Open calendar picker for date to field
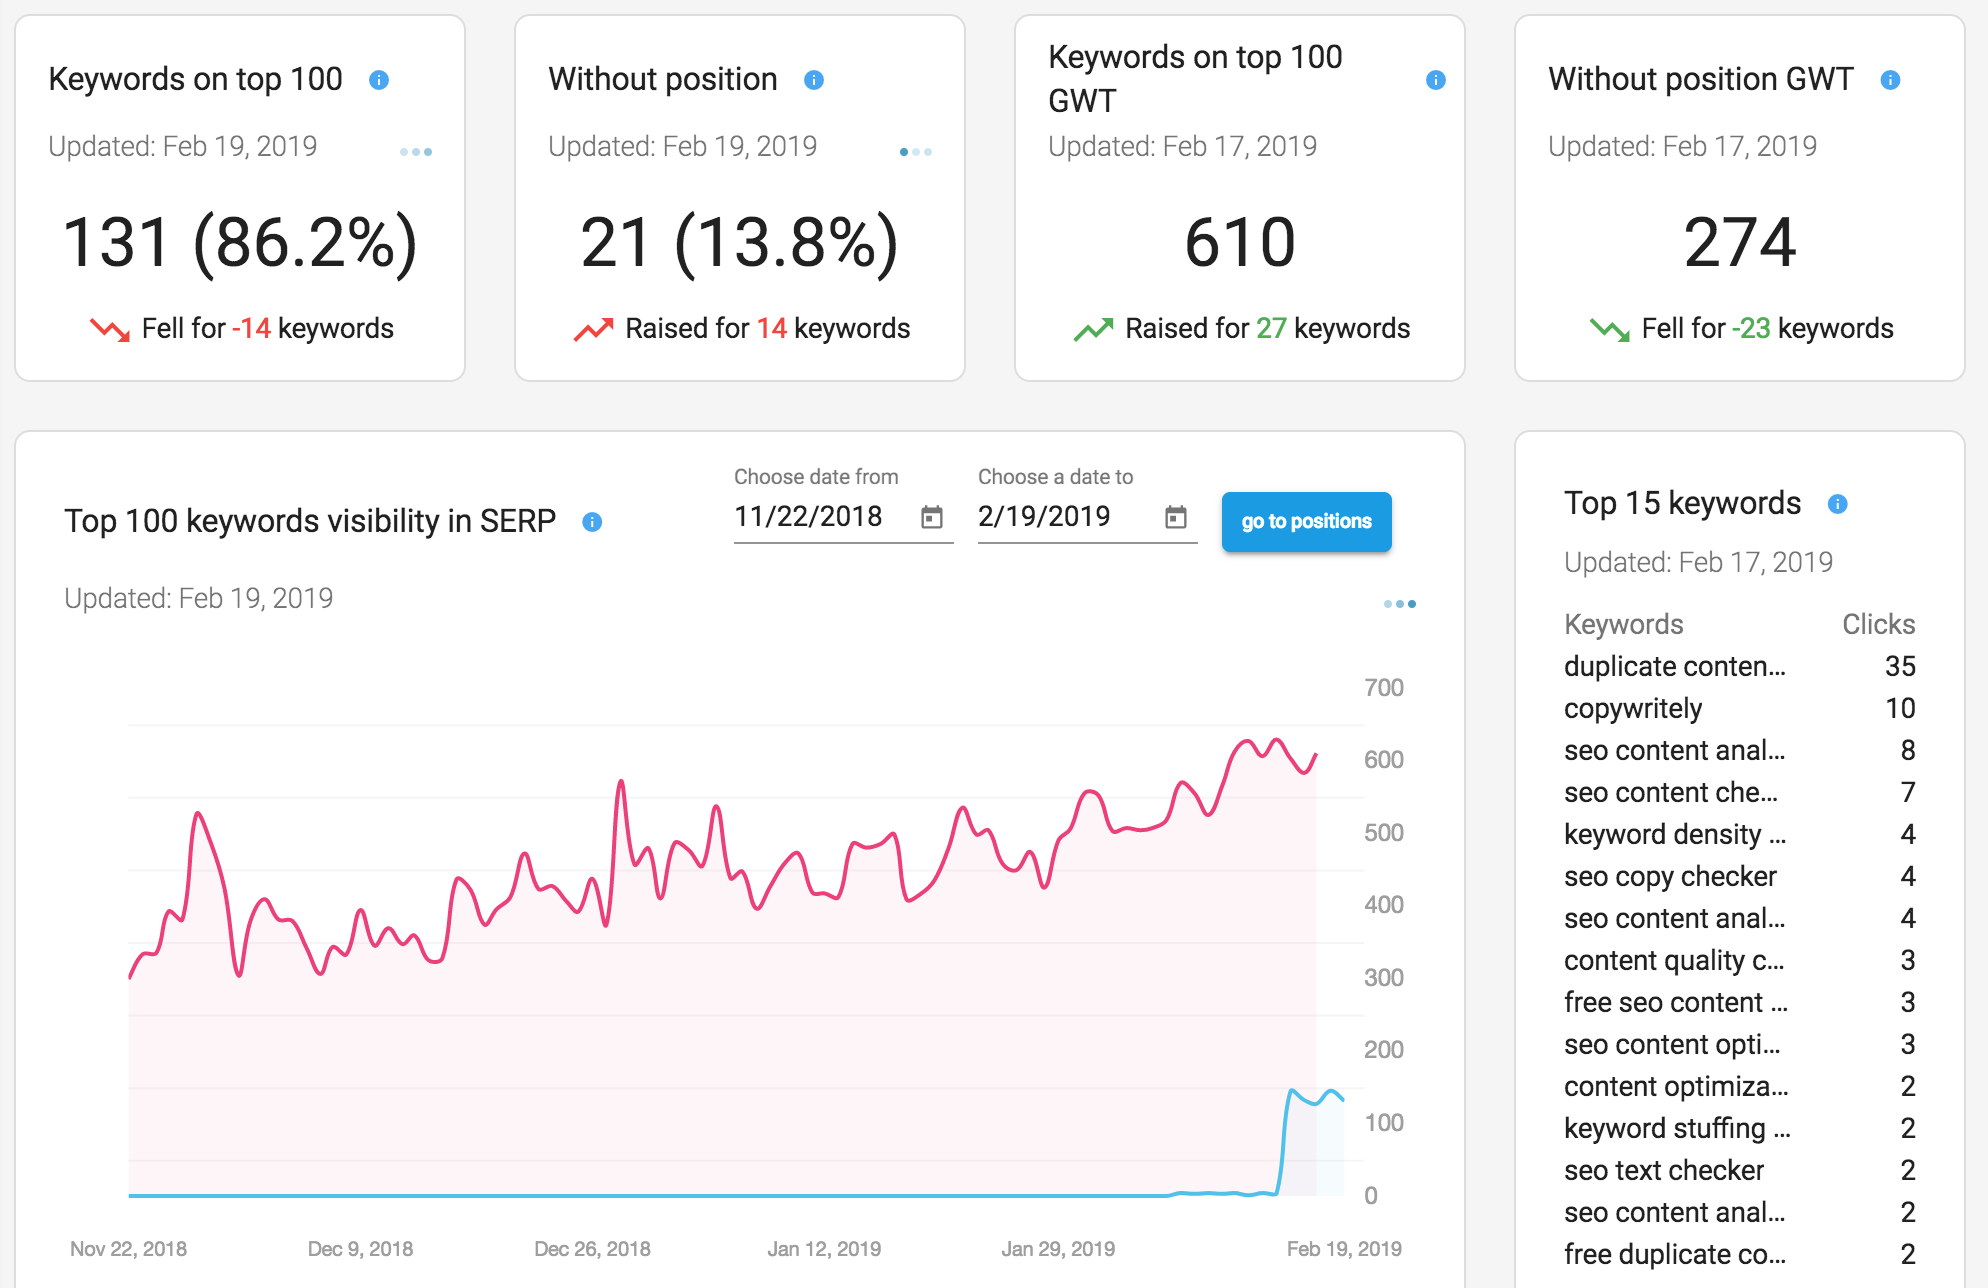This screenshot has height=1288, width=1988. 1176,517
